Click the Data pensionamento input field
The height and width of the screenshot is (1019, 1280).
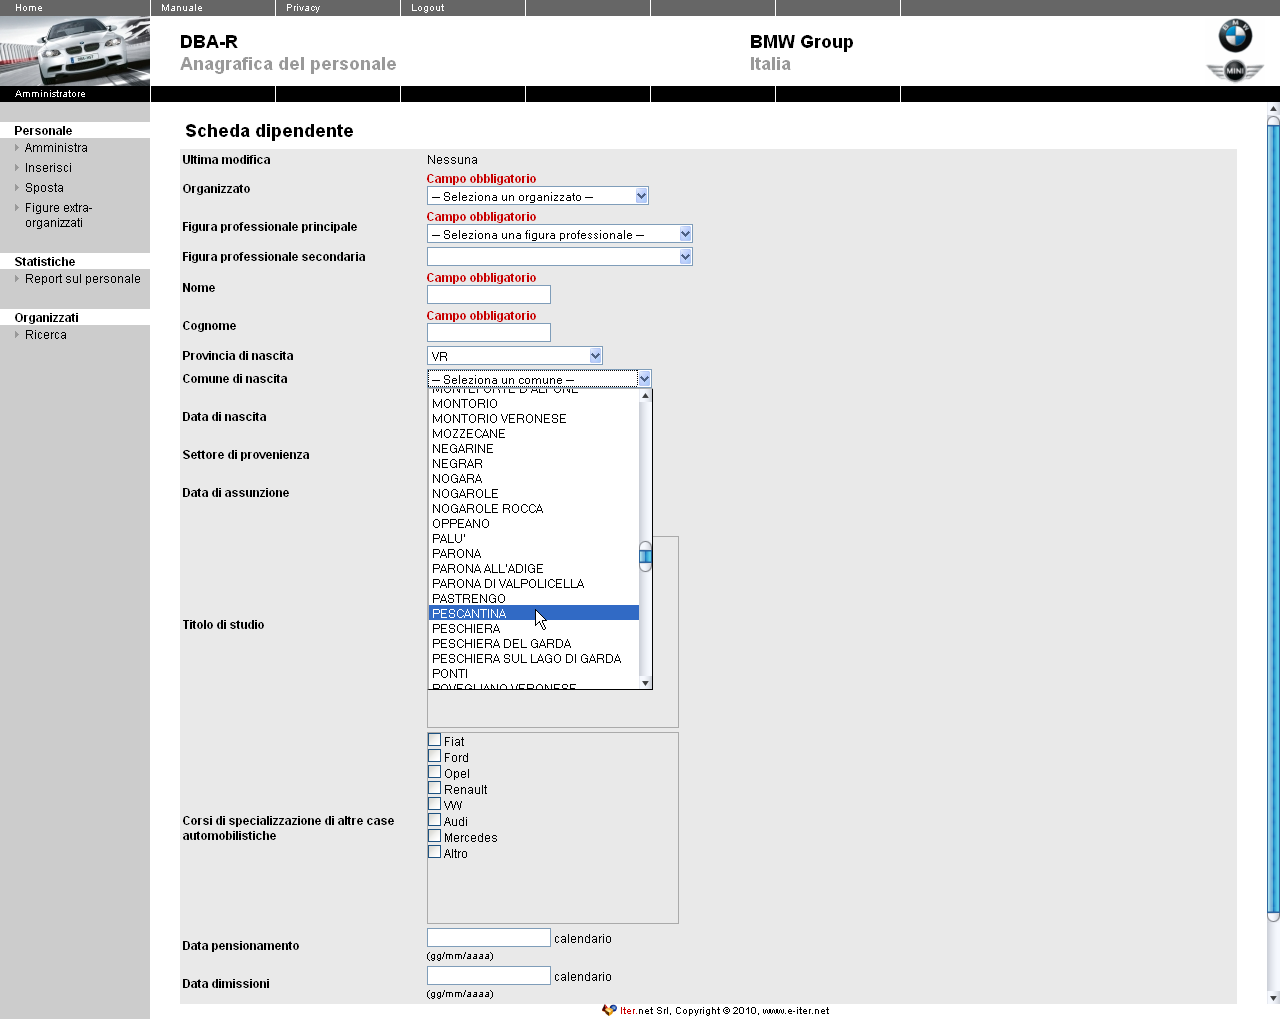pyautogui.click(x=489, y=938)
